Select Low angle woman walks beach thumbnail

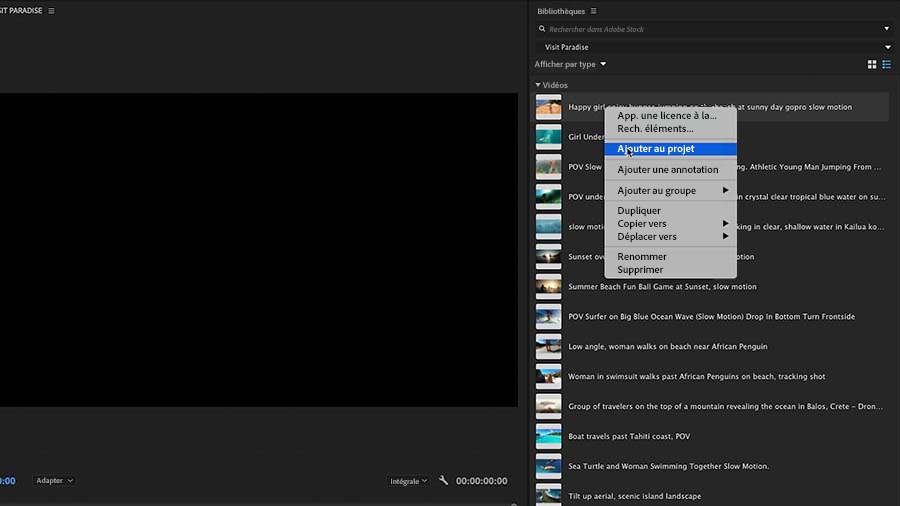point(548,347)
